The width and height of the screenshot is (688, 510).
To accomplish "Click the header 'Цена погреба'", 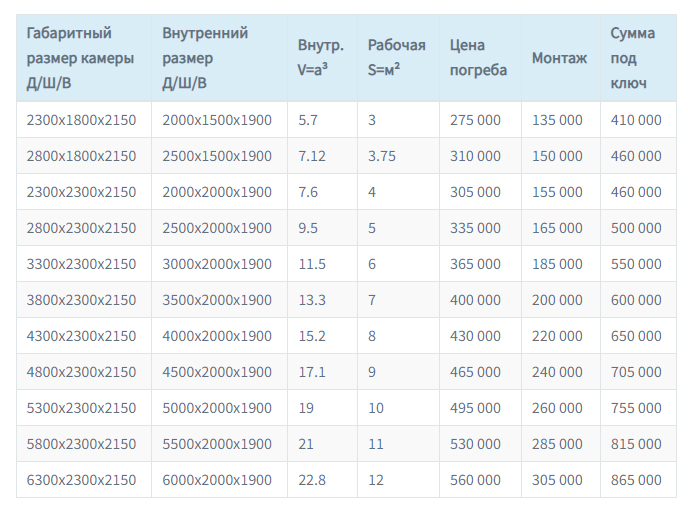I will point(480,58).
